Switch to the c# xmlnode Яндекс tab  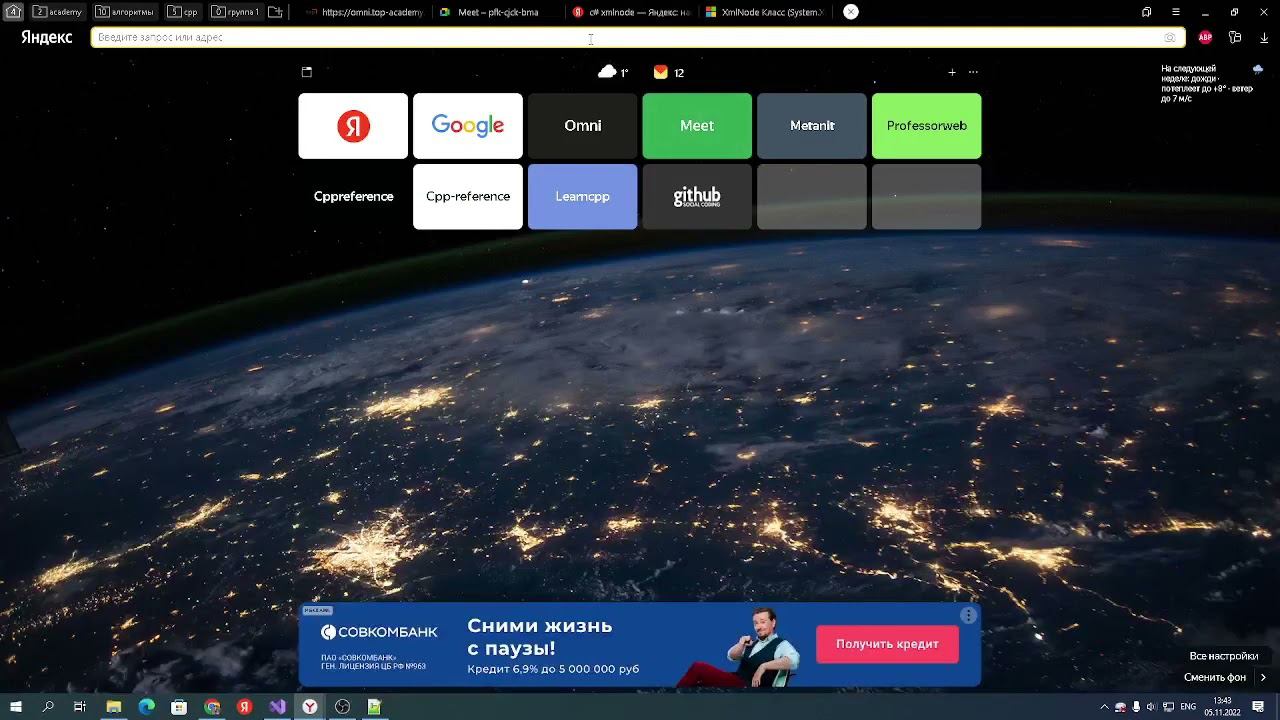pos(632,12)
